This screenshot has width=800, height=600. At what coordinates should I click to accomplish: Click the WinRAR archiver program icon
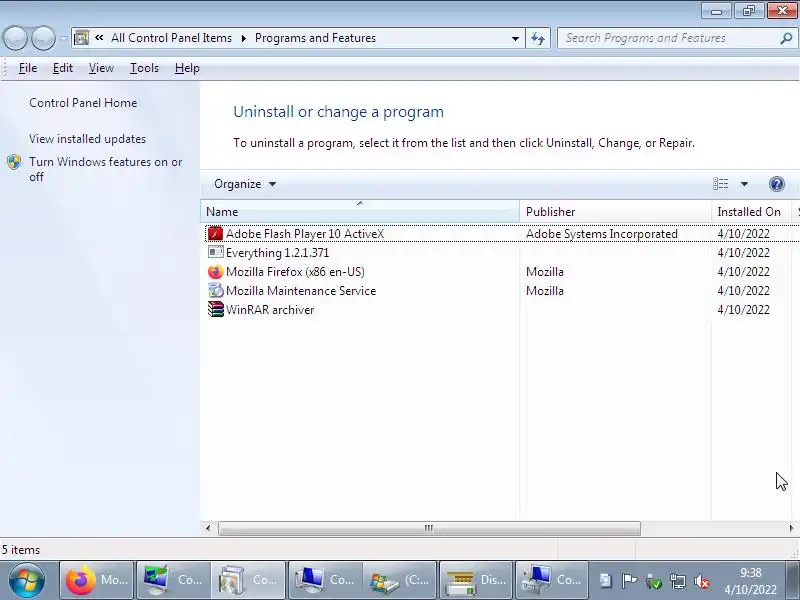click(215, 309)
